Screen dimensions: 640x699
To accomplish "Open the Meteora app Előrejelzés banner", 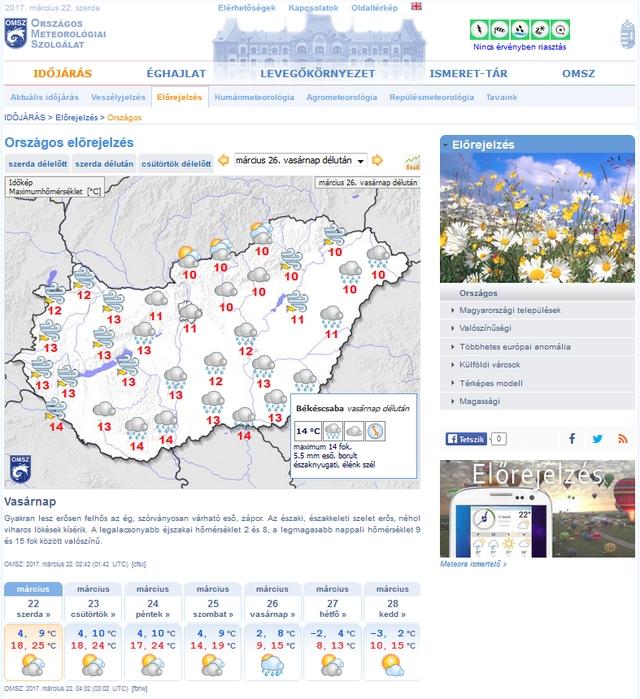I will (537, 509).
